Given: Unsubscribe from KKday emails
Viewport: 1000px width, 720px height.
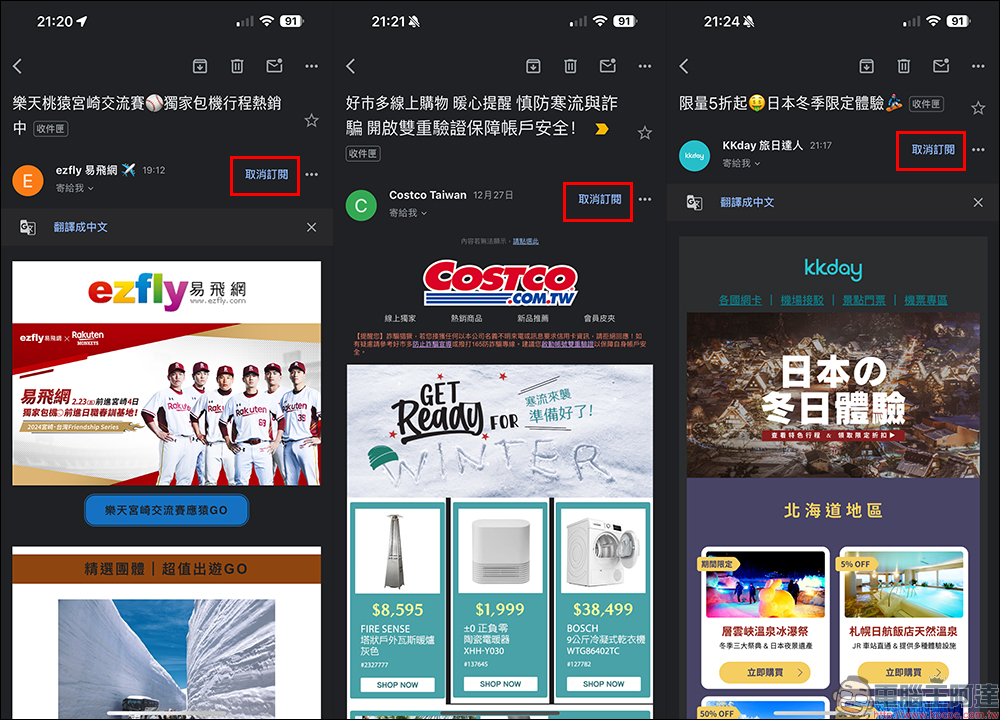Looking at the screenshot, I should click(x=933, y=149).
